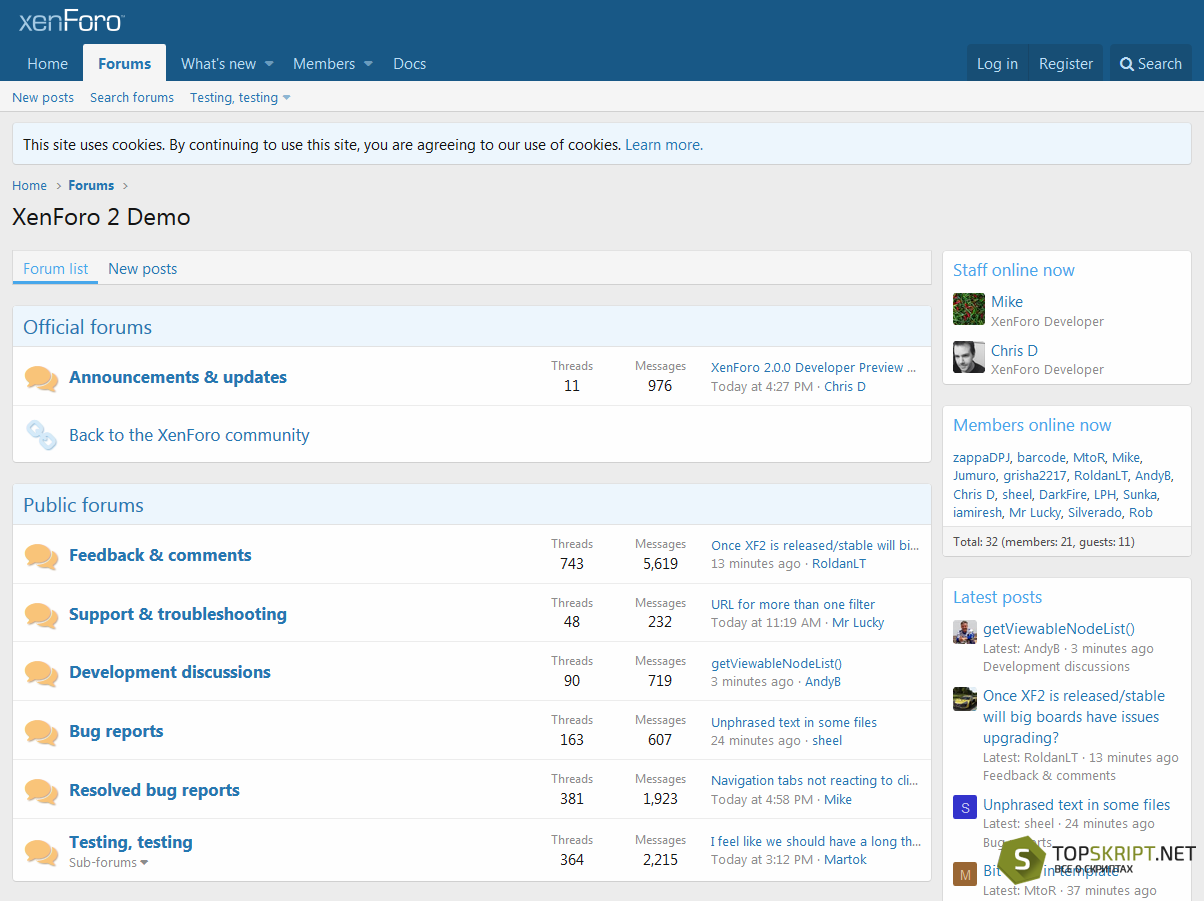Open zappaDPJ in Members online now
This screenshot has height=901, width=1204.
point(981,458)
